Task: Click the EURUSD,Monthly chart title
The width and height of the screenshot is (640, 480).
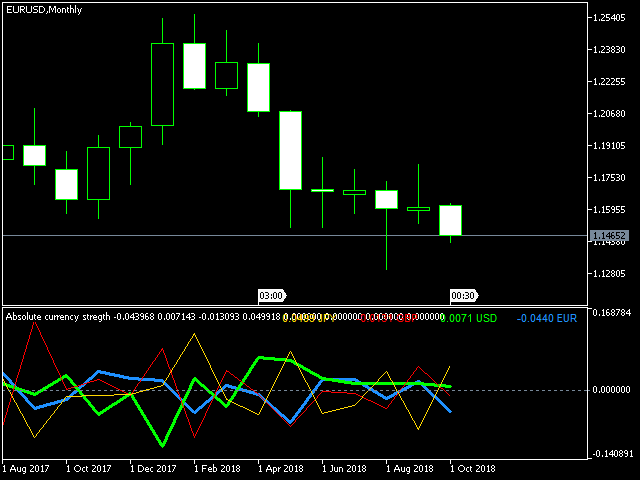Action: (43, 9)
